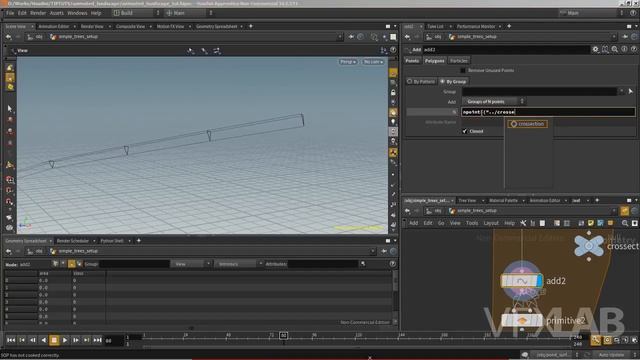Add a new pane tab with plus in the scene view

point(251,27)
